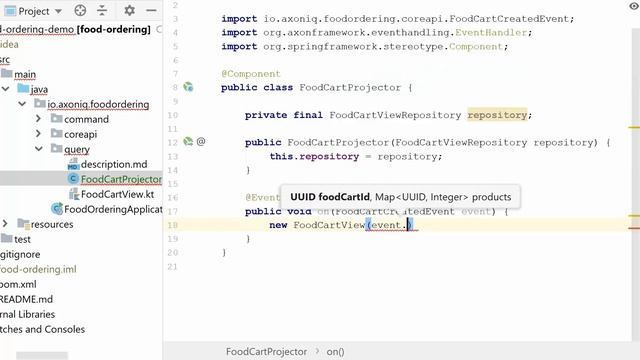Open README.md file
The height and width of the screenshot is (360, 640).
(26, 299)
